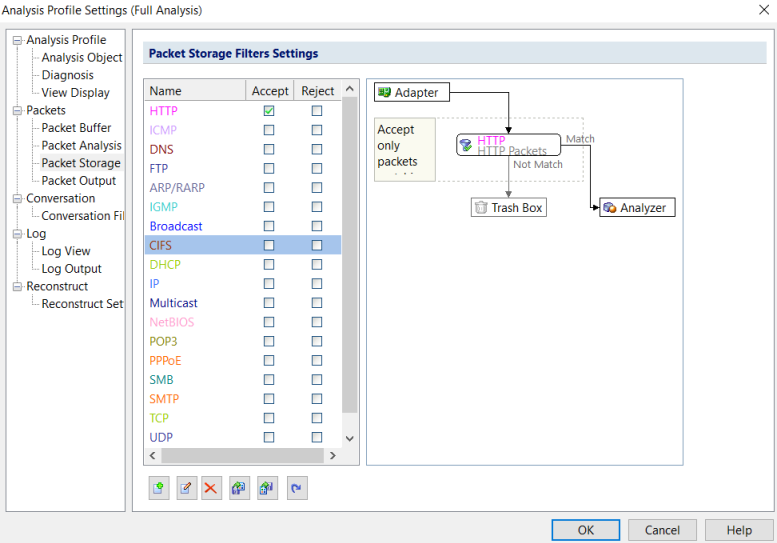Click the Name column header
This screenshot has width=777, height=543.
[195, 91]
